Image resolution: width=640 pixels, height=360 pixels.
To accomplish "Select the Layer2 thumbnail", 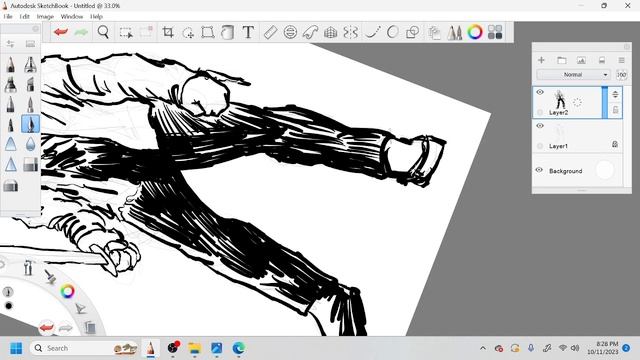I will click(x=560, y=100).
